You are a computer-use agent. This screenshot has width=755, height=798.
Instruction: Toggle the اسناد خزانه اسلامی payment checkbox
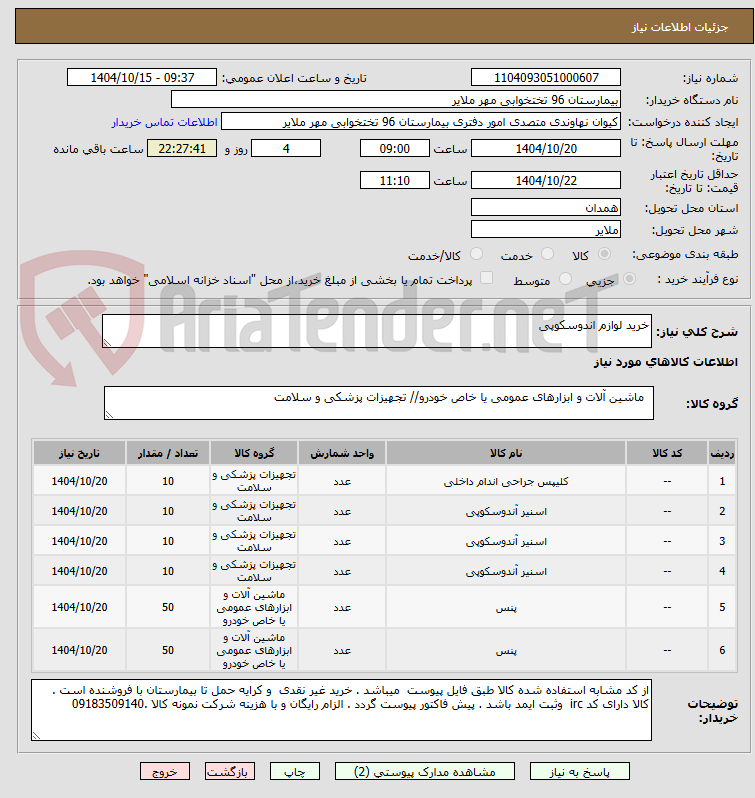(x=487, y=278)
